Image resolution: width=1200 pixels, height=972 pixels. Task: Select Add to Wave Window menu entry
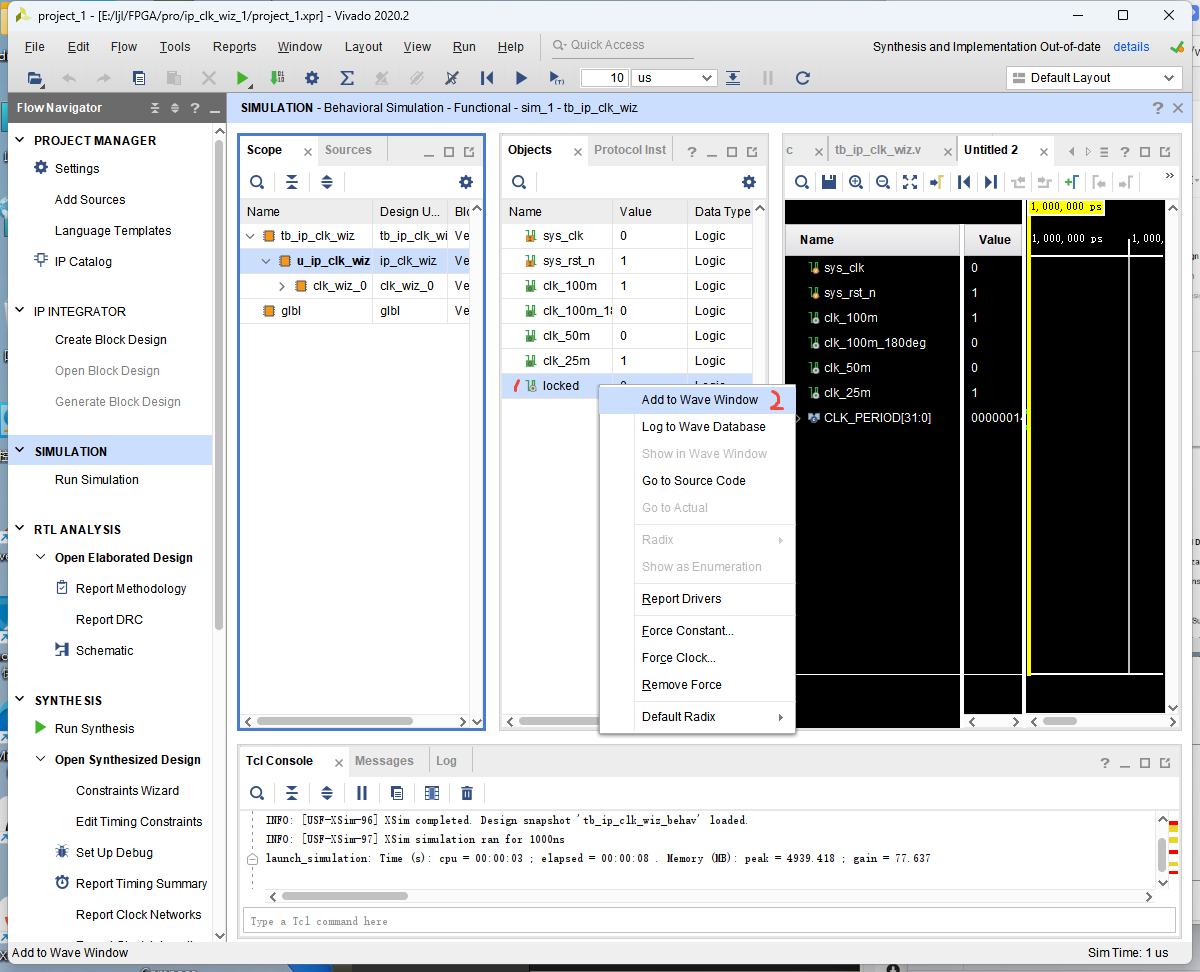[x=697, y=400]
